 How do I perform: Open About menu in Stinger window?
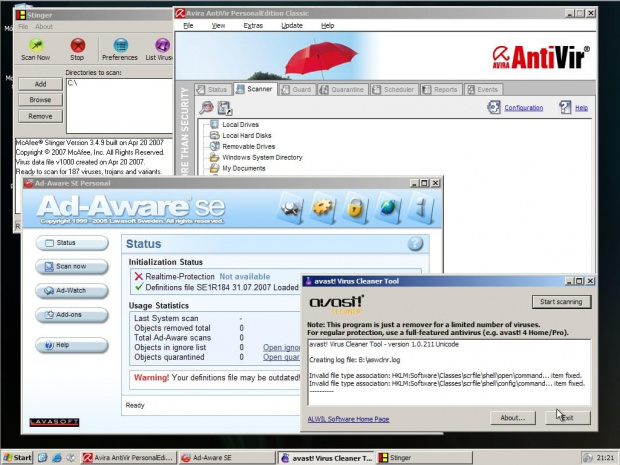tap(44, 26)
